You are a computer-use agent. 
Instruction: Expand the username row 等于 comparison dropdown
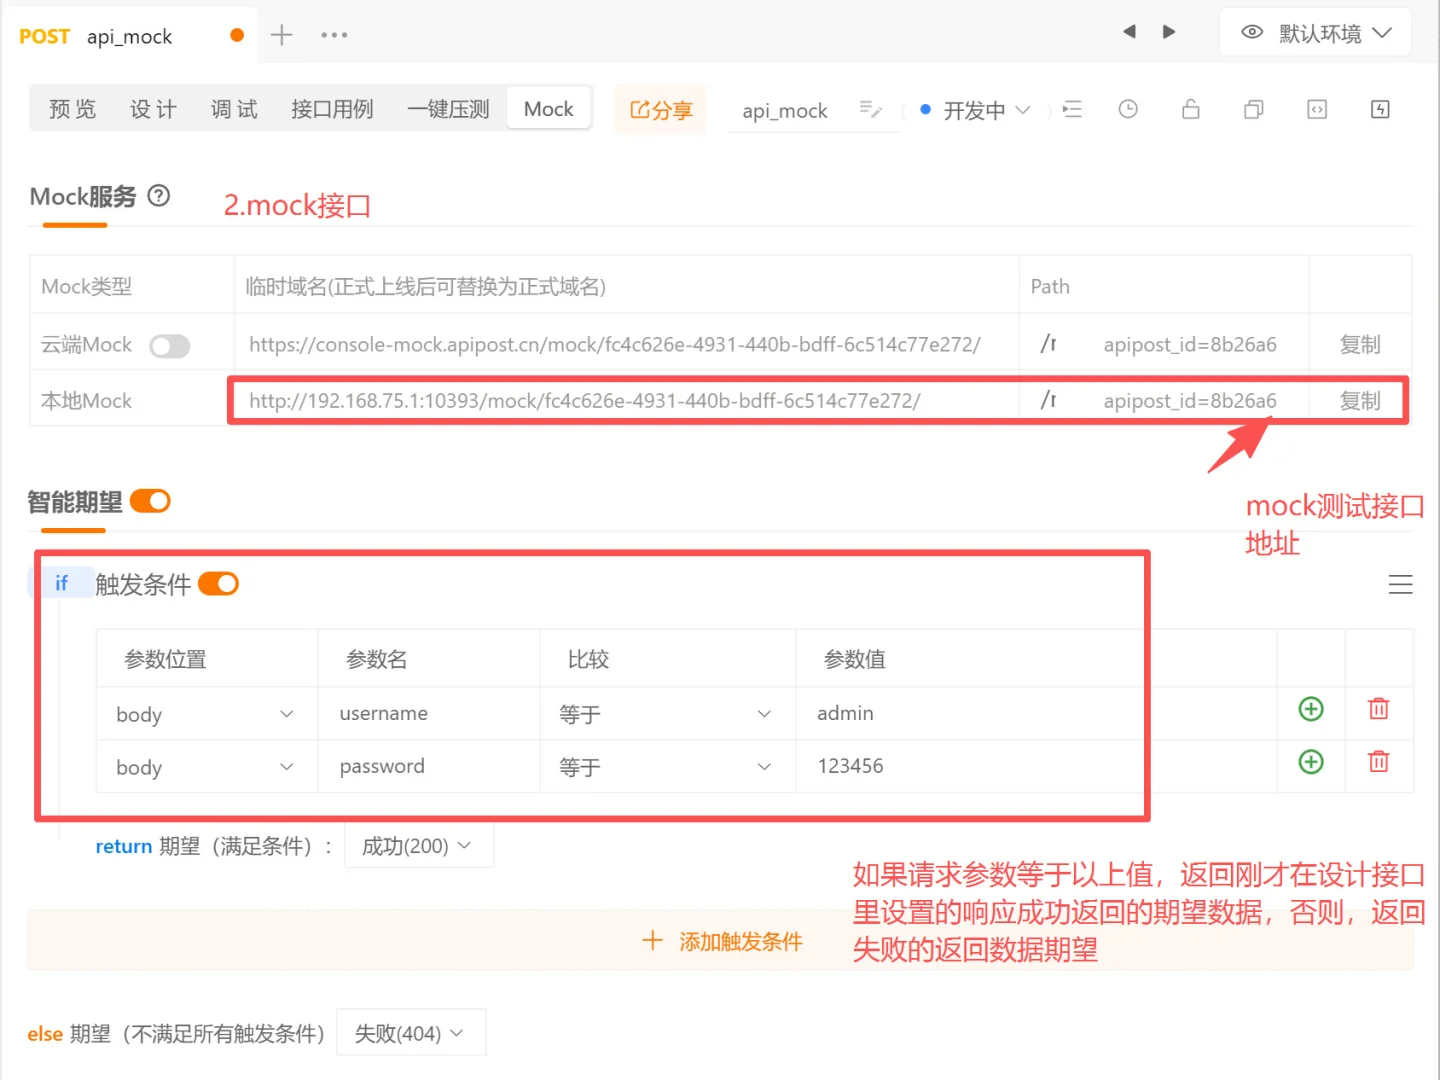pyautogui.click(x=667, y=713)
